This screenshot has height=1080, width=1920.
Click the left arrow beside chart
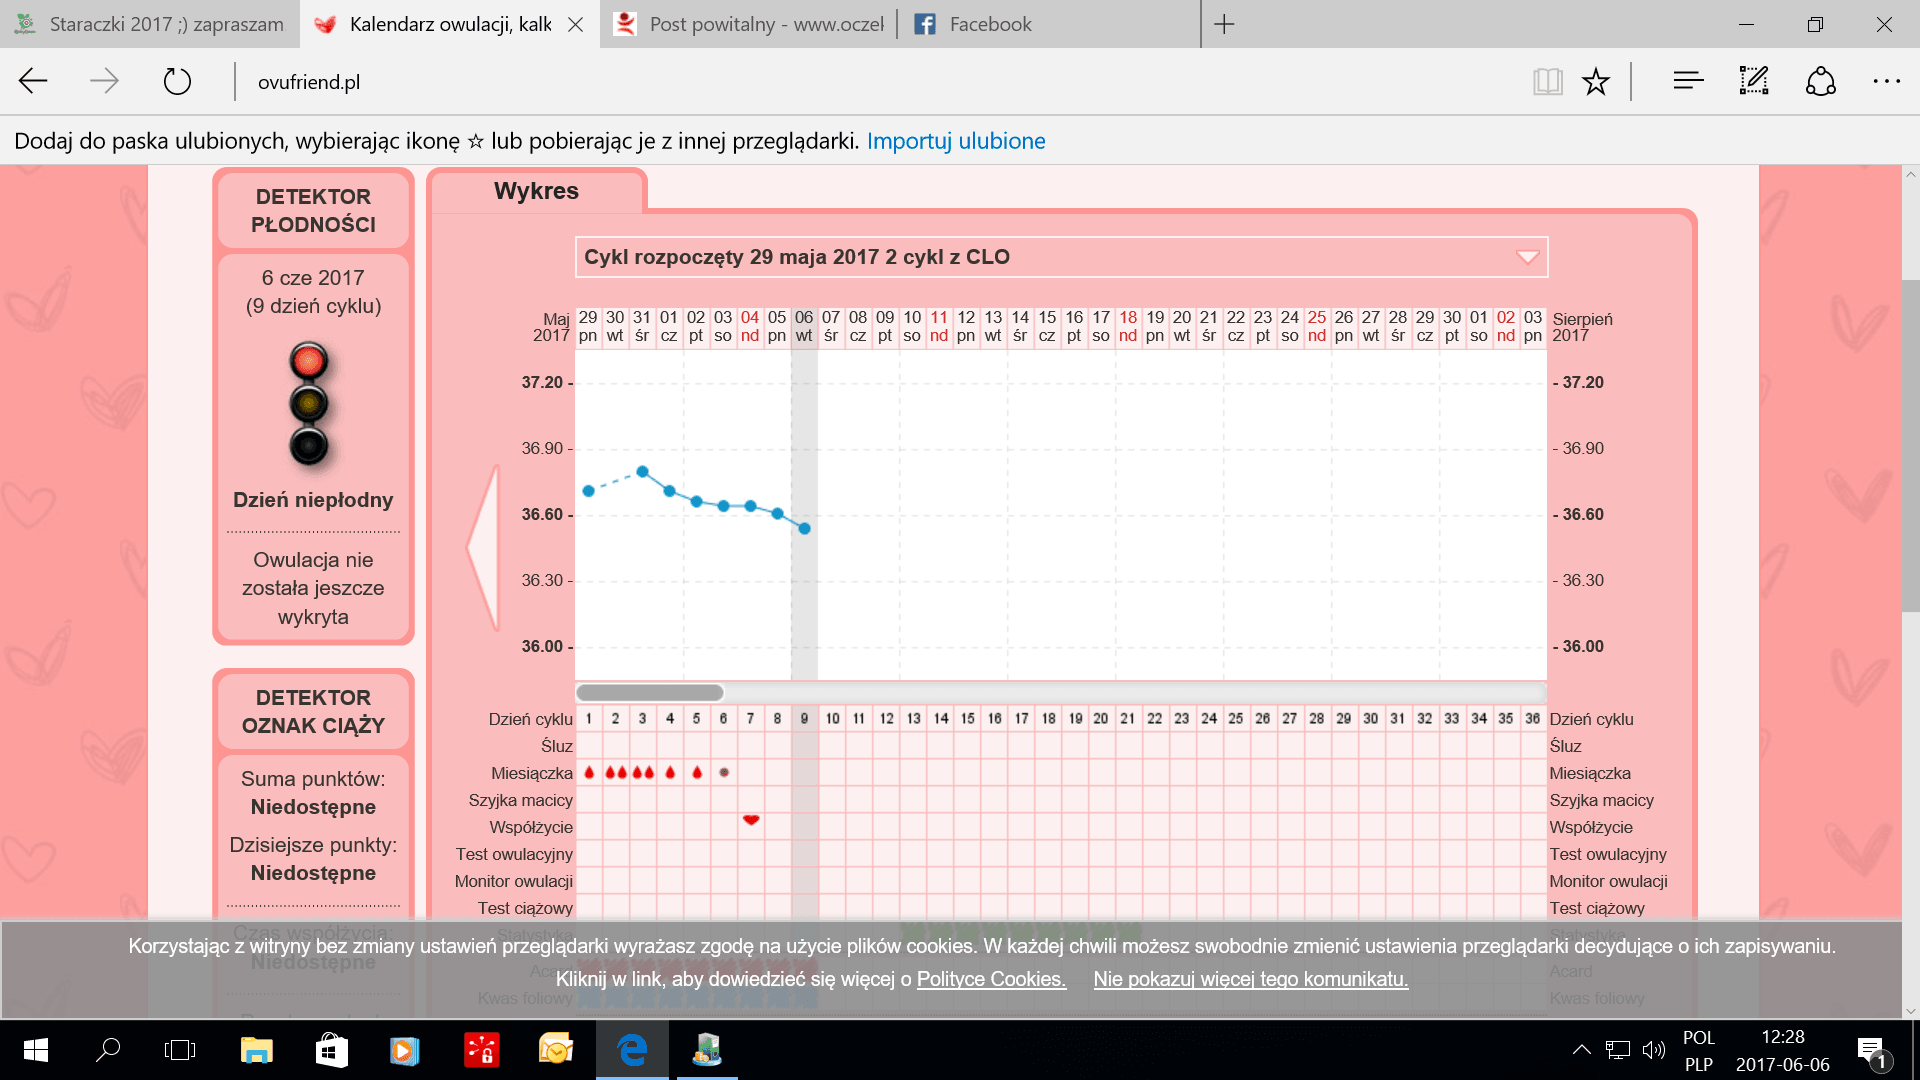[484, 547]
